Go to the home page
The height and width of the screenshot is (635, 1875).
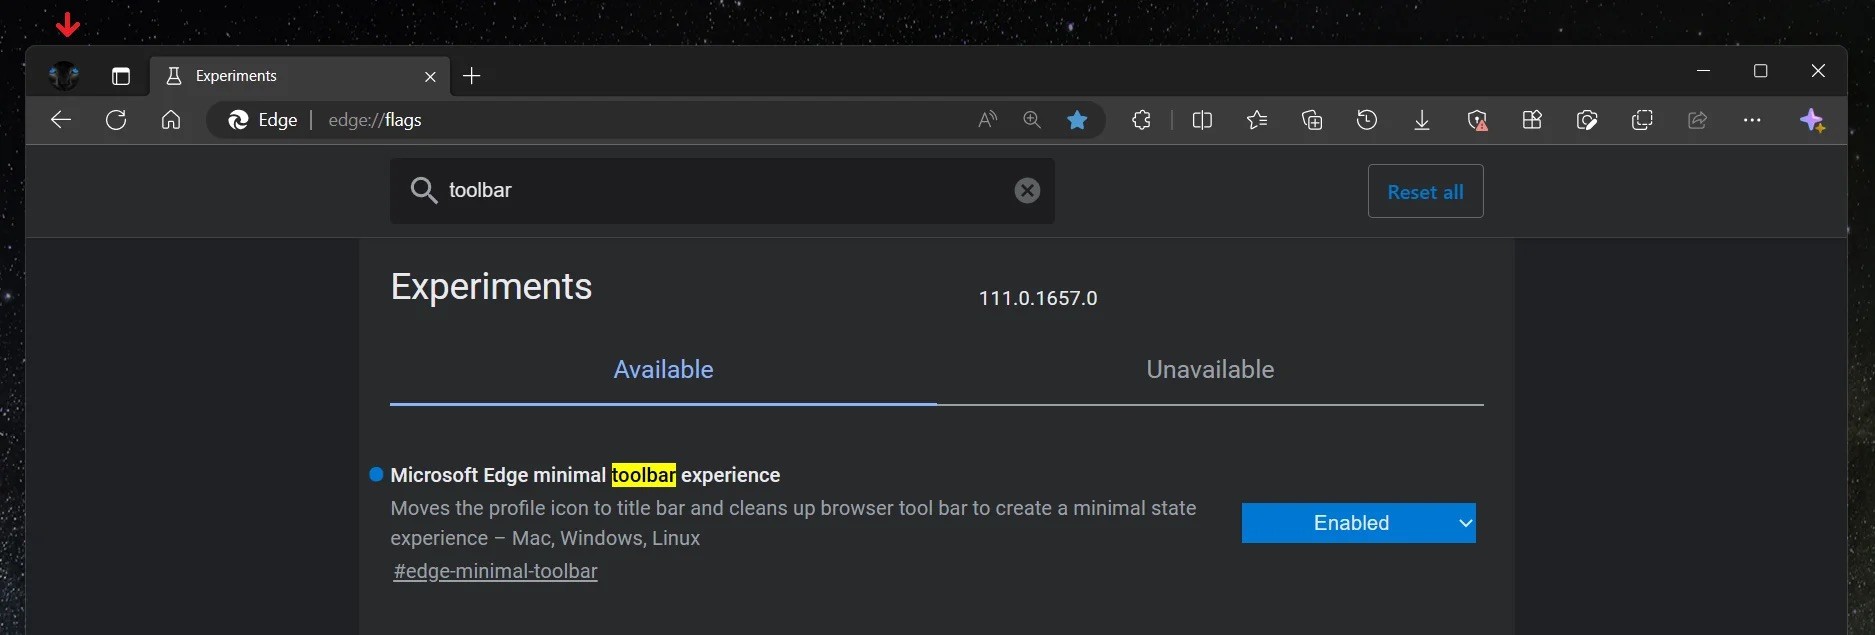(171, 120)
